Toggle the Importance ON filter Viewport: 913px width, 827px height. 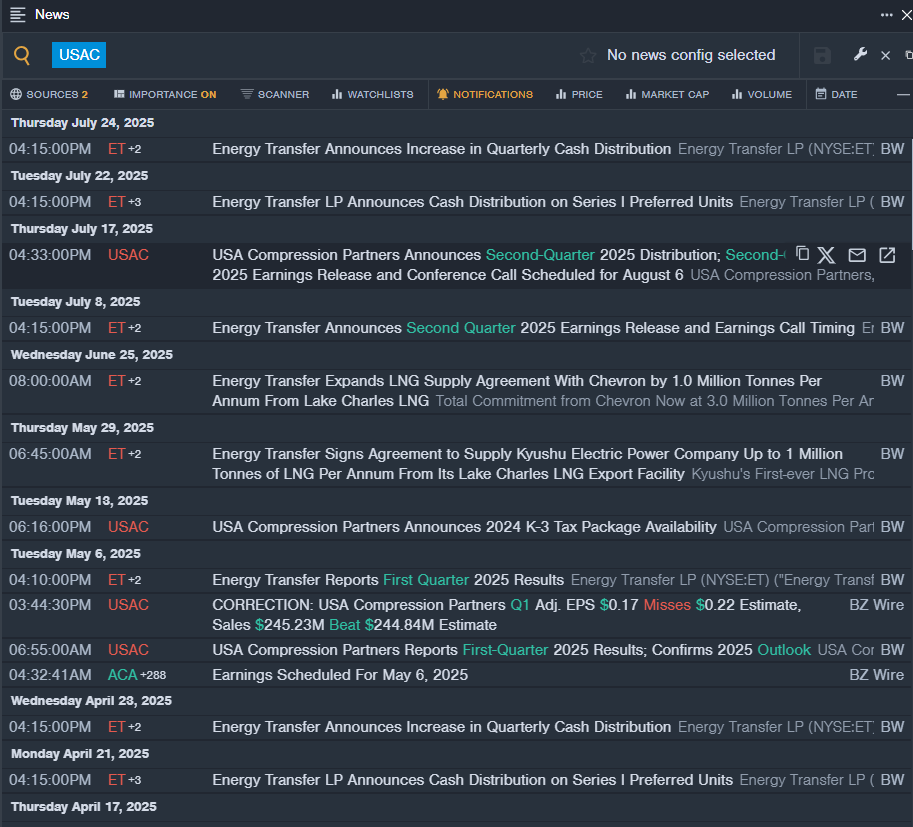pos(165,94)
